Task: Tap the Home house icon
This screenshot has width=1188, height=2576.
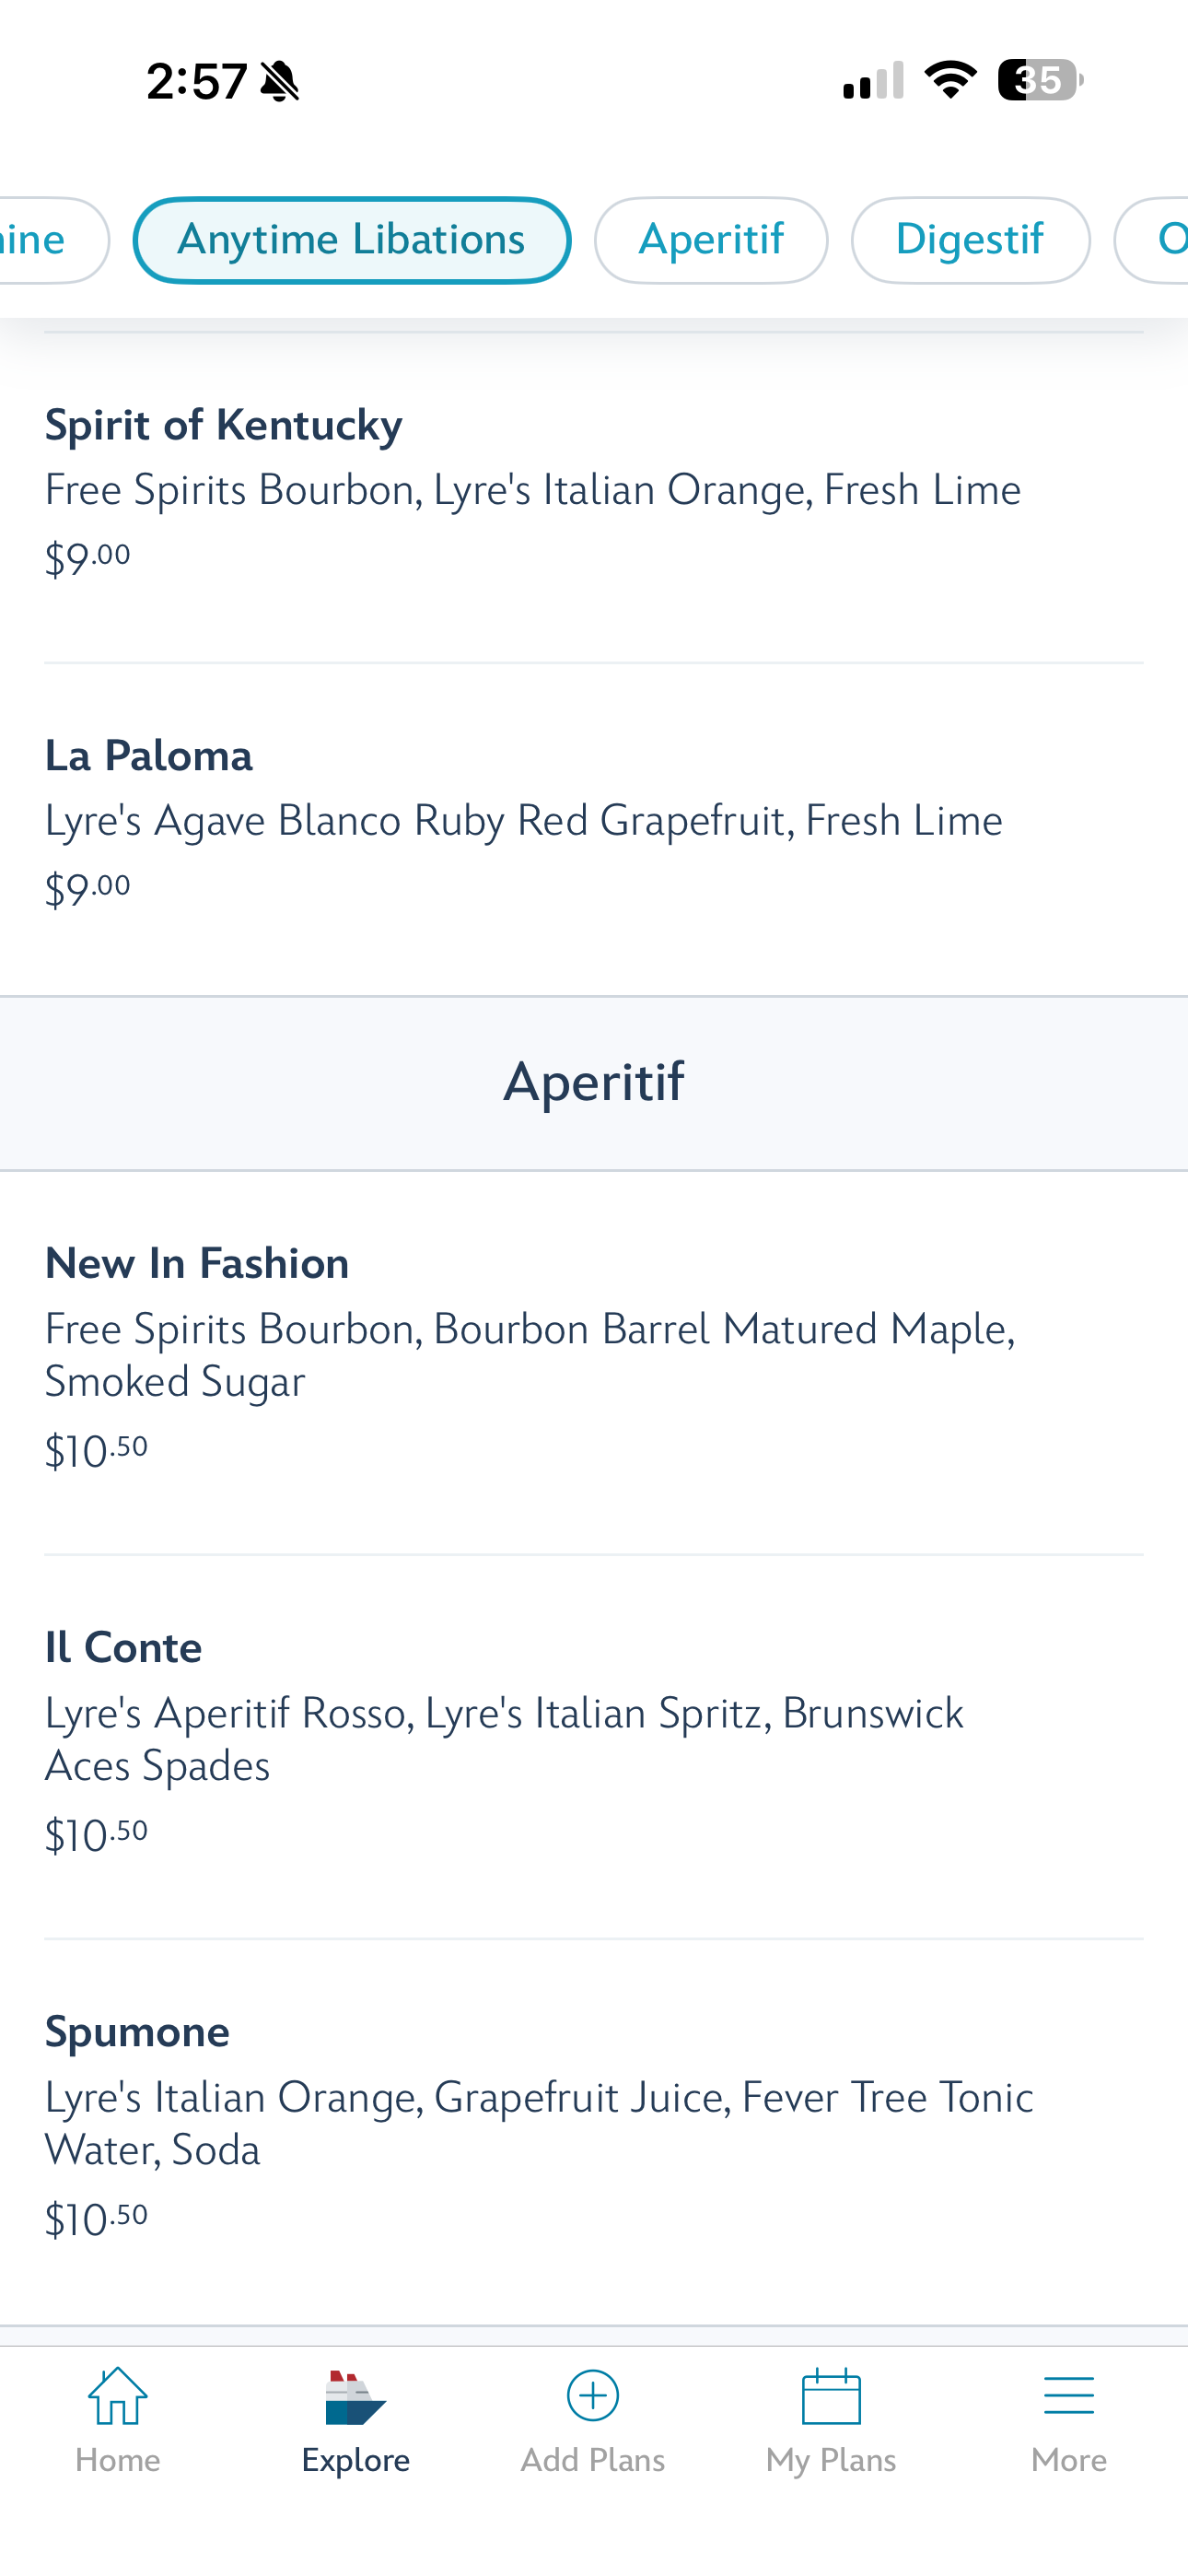Action: (118, 2396)
